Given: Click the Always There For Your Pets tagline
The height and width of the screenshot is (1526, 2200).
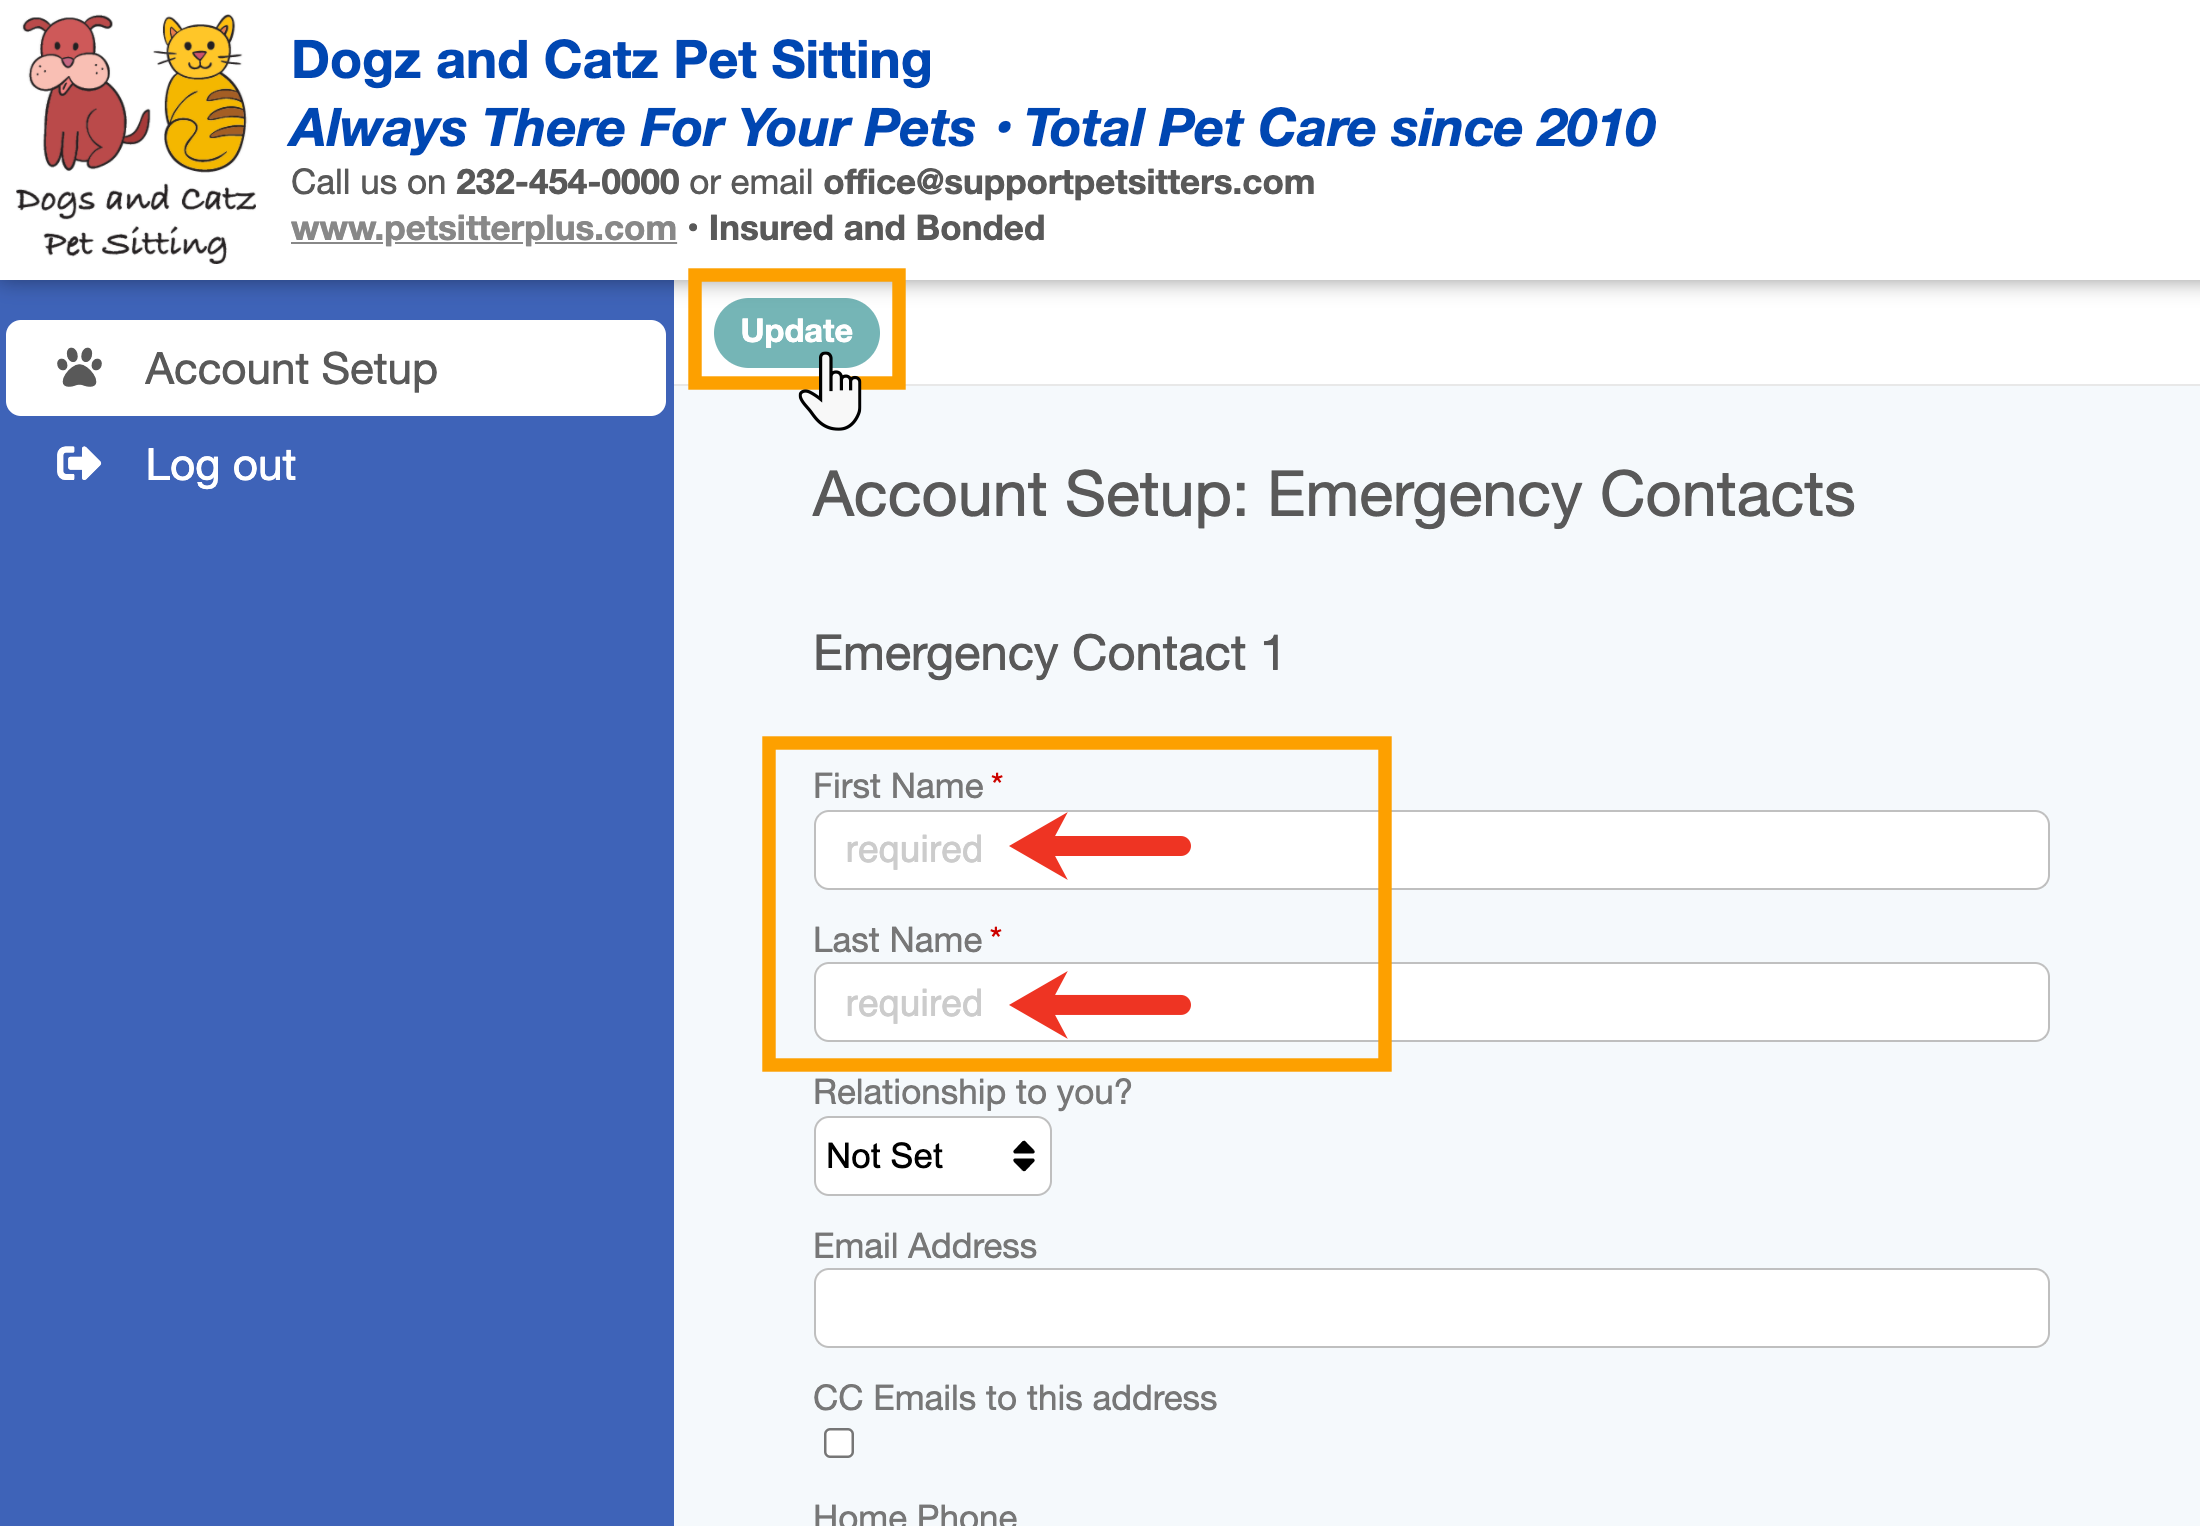Looking at the screenshot, I should (x=632, y=128).
